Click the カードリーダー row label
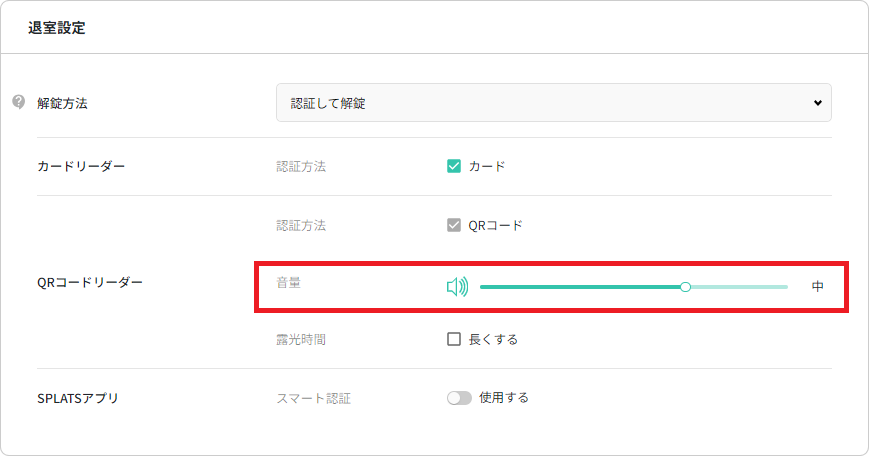The image size is (869, 456). click(81, 166)
